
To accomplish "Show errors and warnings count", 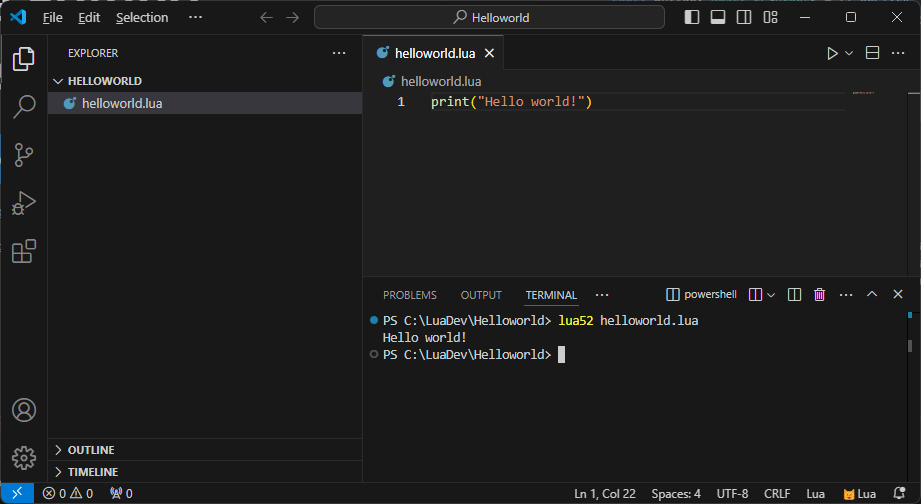I will (68, 493).
